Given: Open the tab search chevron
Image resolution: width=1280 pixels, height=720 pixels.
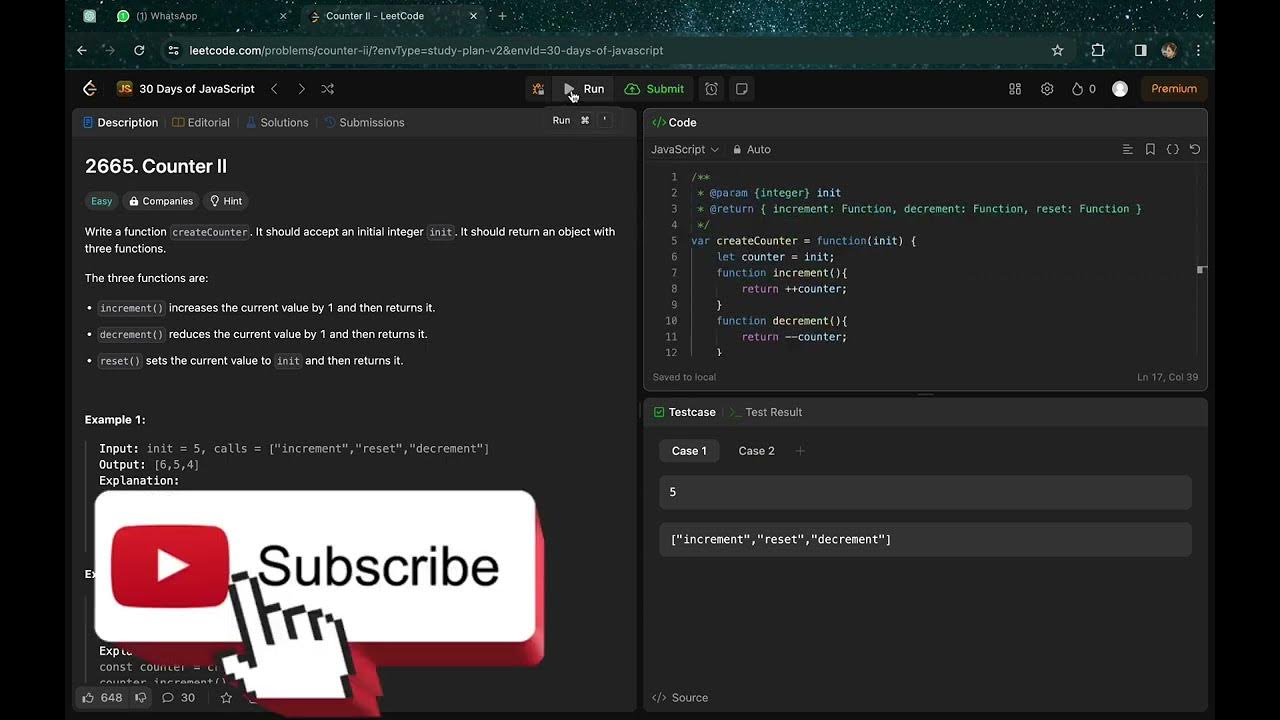Looking at the screenshot, I should (x=1200, y=16).
